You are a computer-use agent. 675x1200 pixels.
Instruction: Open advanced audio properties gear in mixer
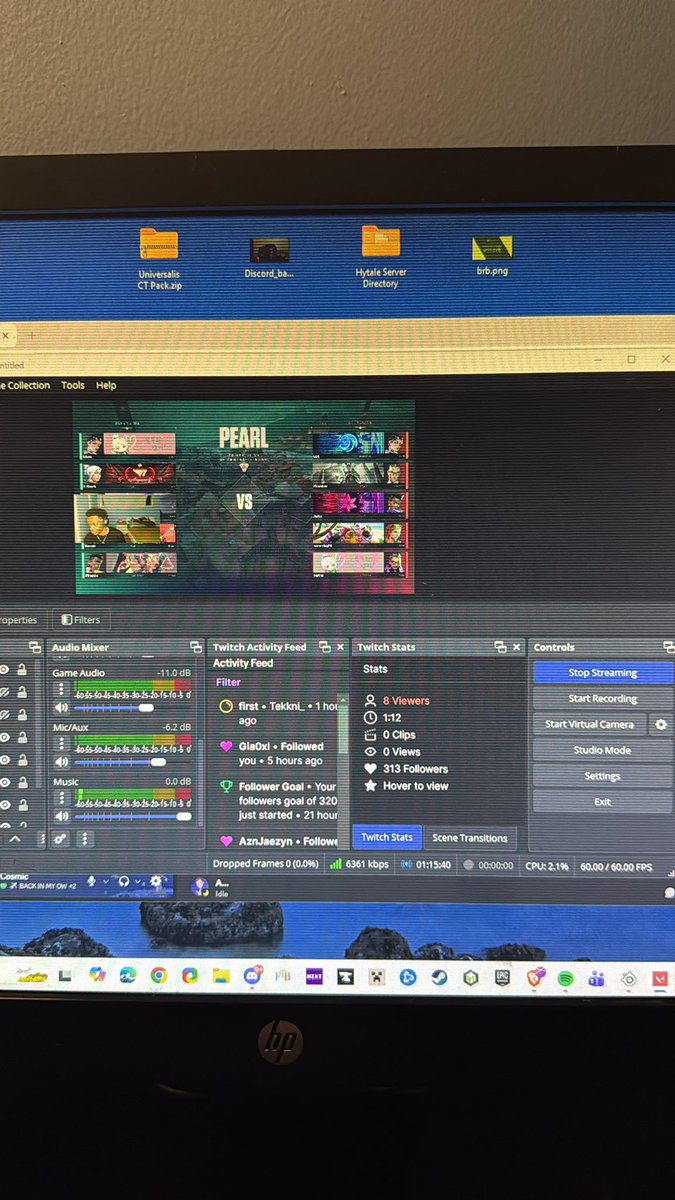[x=62, y=839]
